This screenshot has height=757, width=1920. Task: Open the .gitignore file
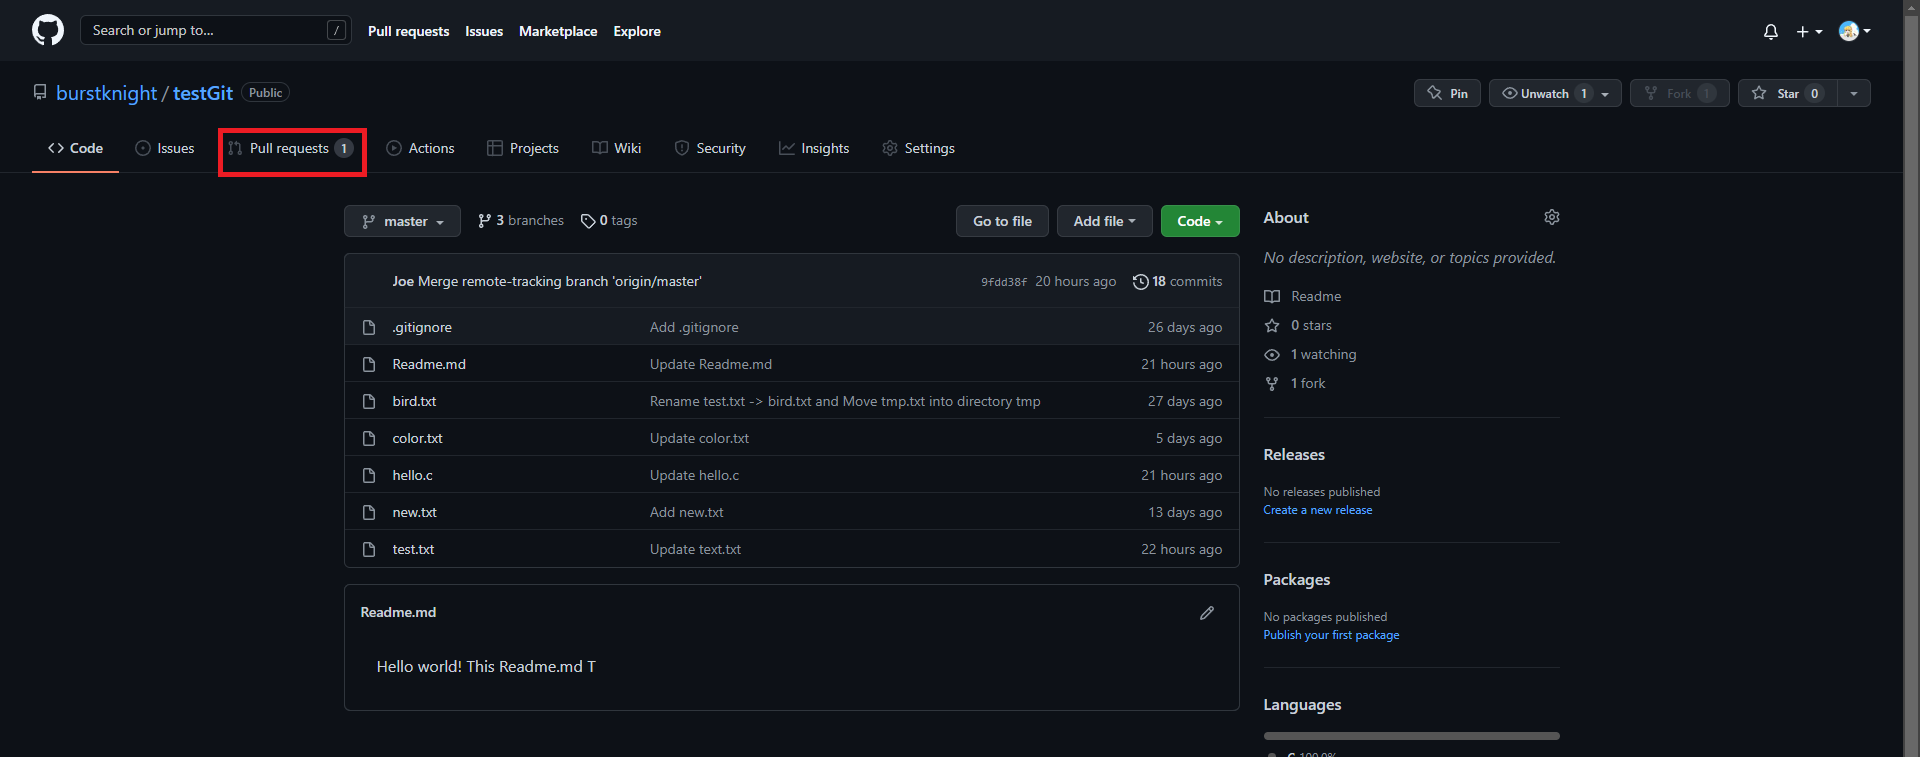click(422, 327)
